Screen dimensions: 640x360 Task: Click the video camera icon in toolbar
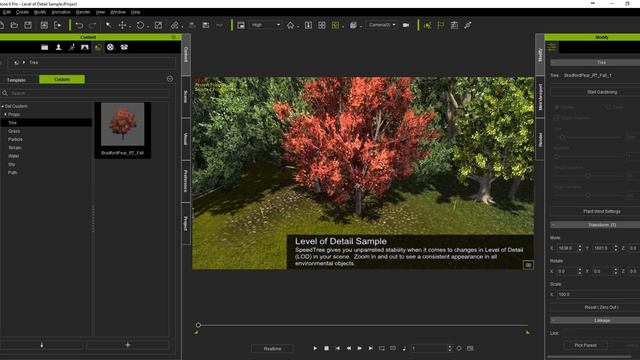406,25
